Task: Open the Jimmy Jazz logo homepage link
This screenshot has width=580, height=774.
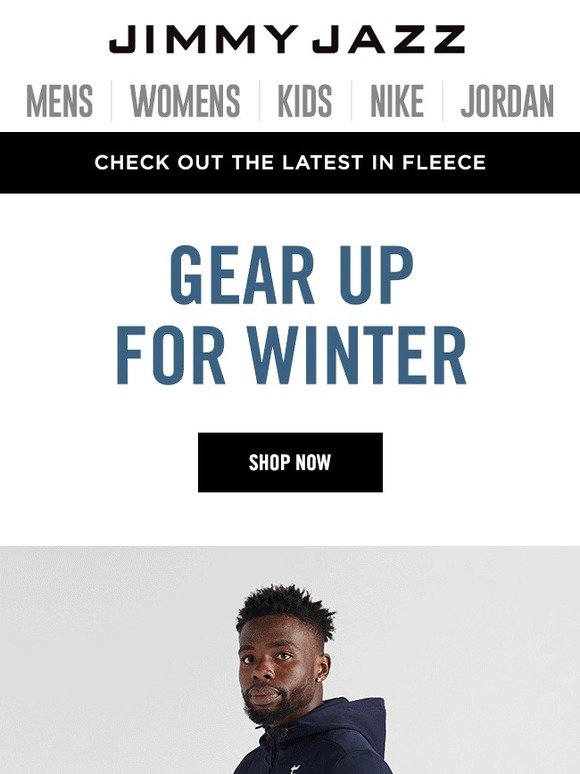Action: point(287,39)
